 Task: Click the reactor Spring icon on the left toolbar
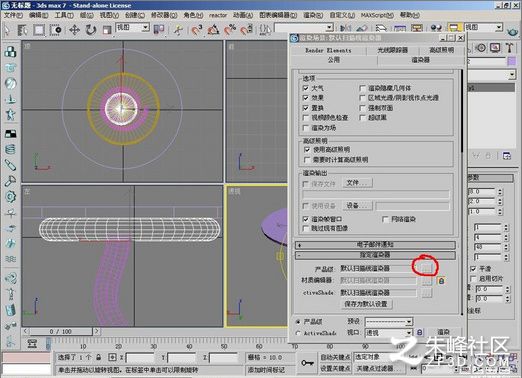click(10, 149)
